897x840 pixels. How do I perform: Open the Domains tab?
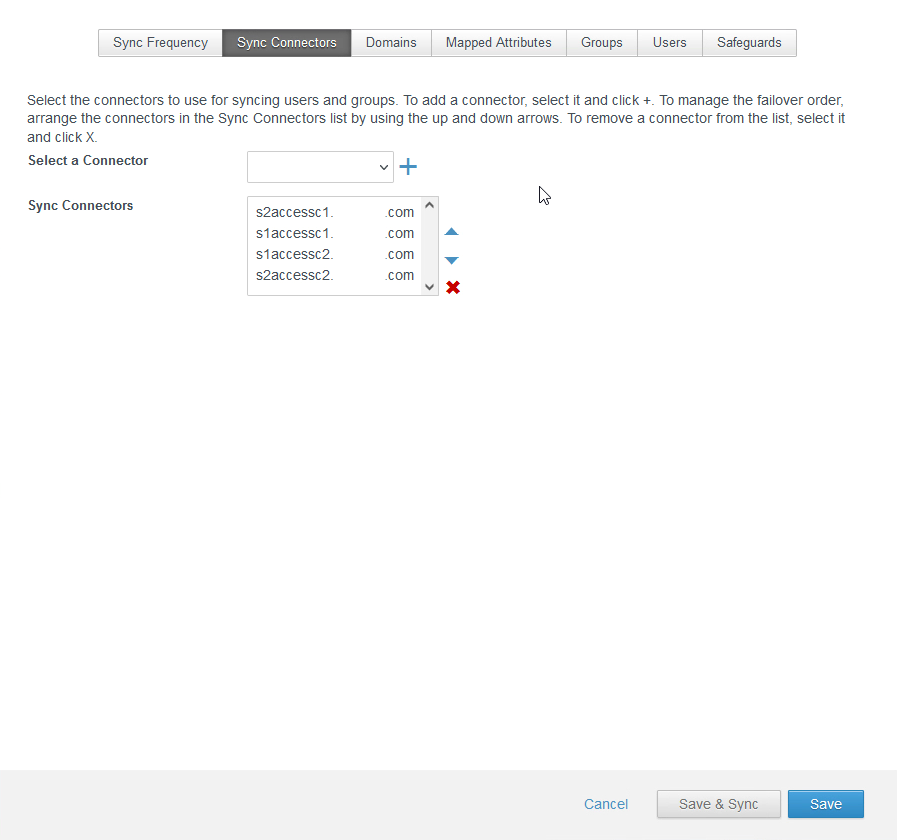point(390,42)
